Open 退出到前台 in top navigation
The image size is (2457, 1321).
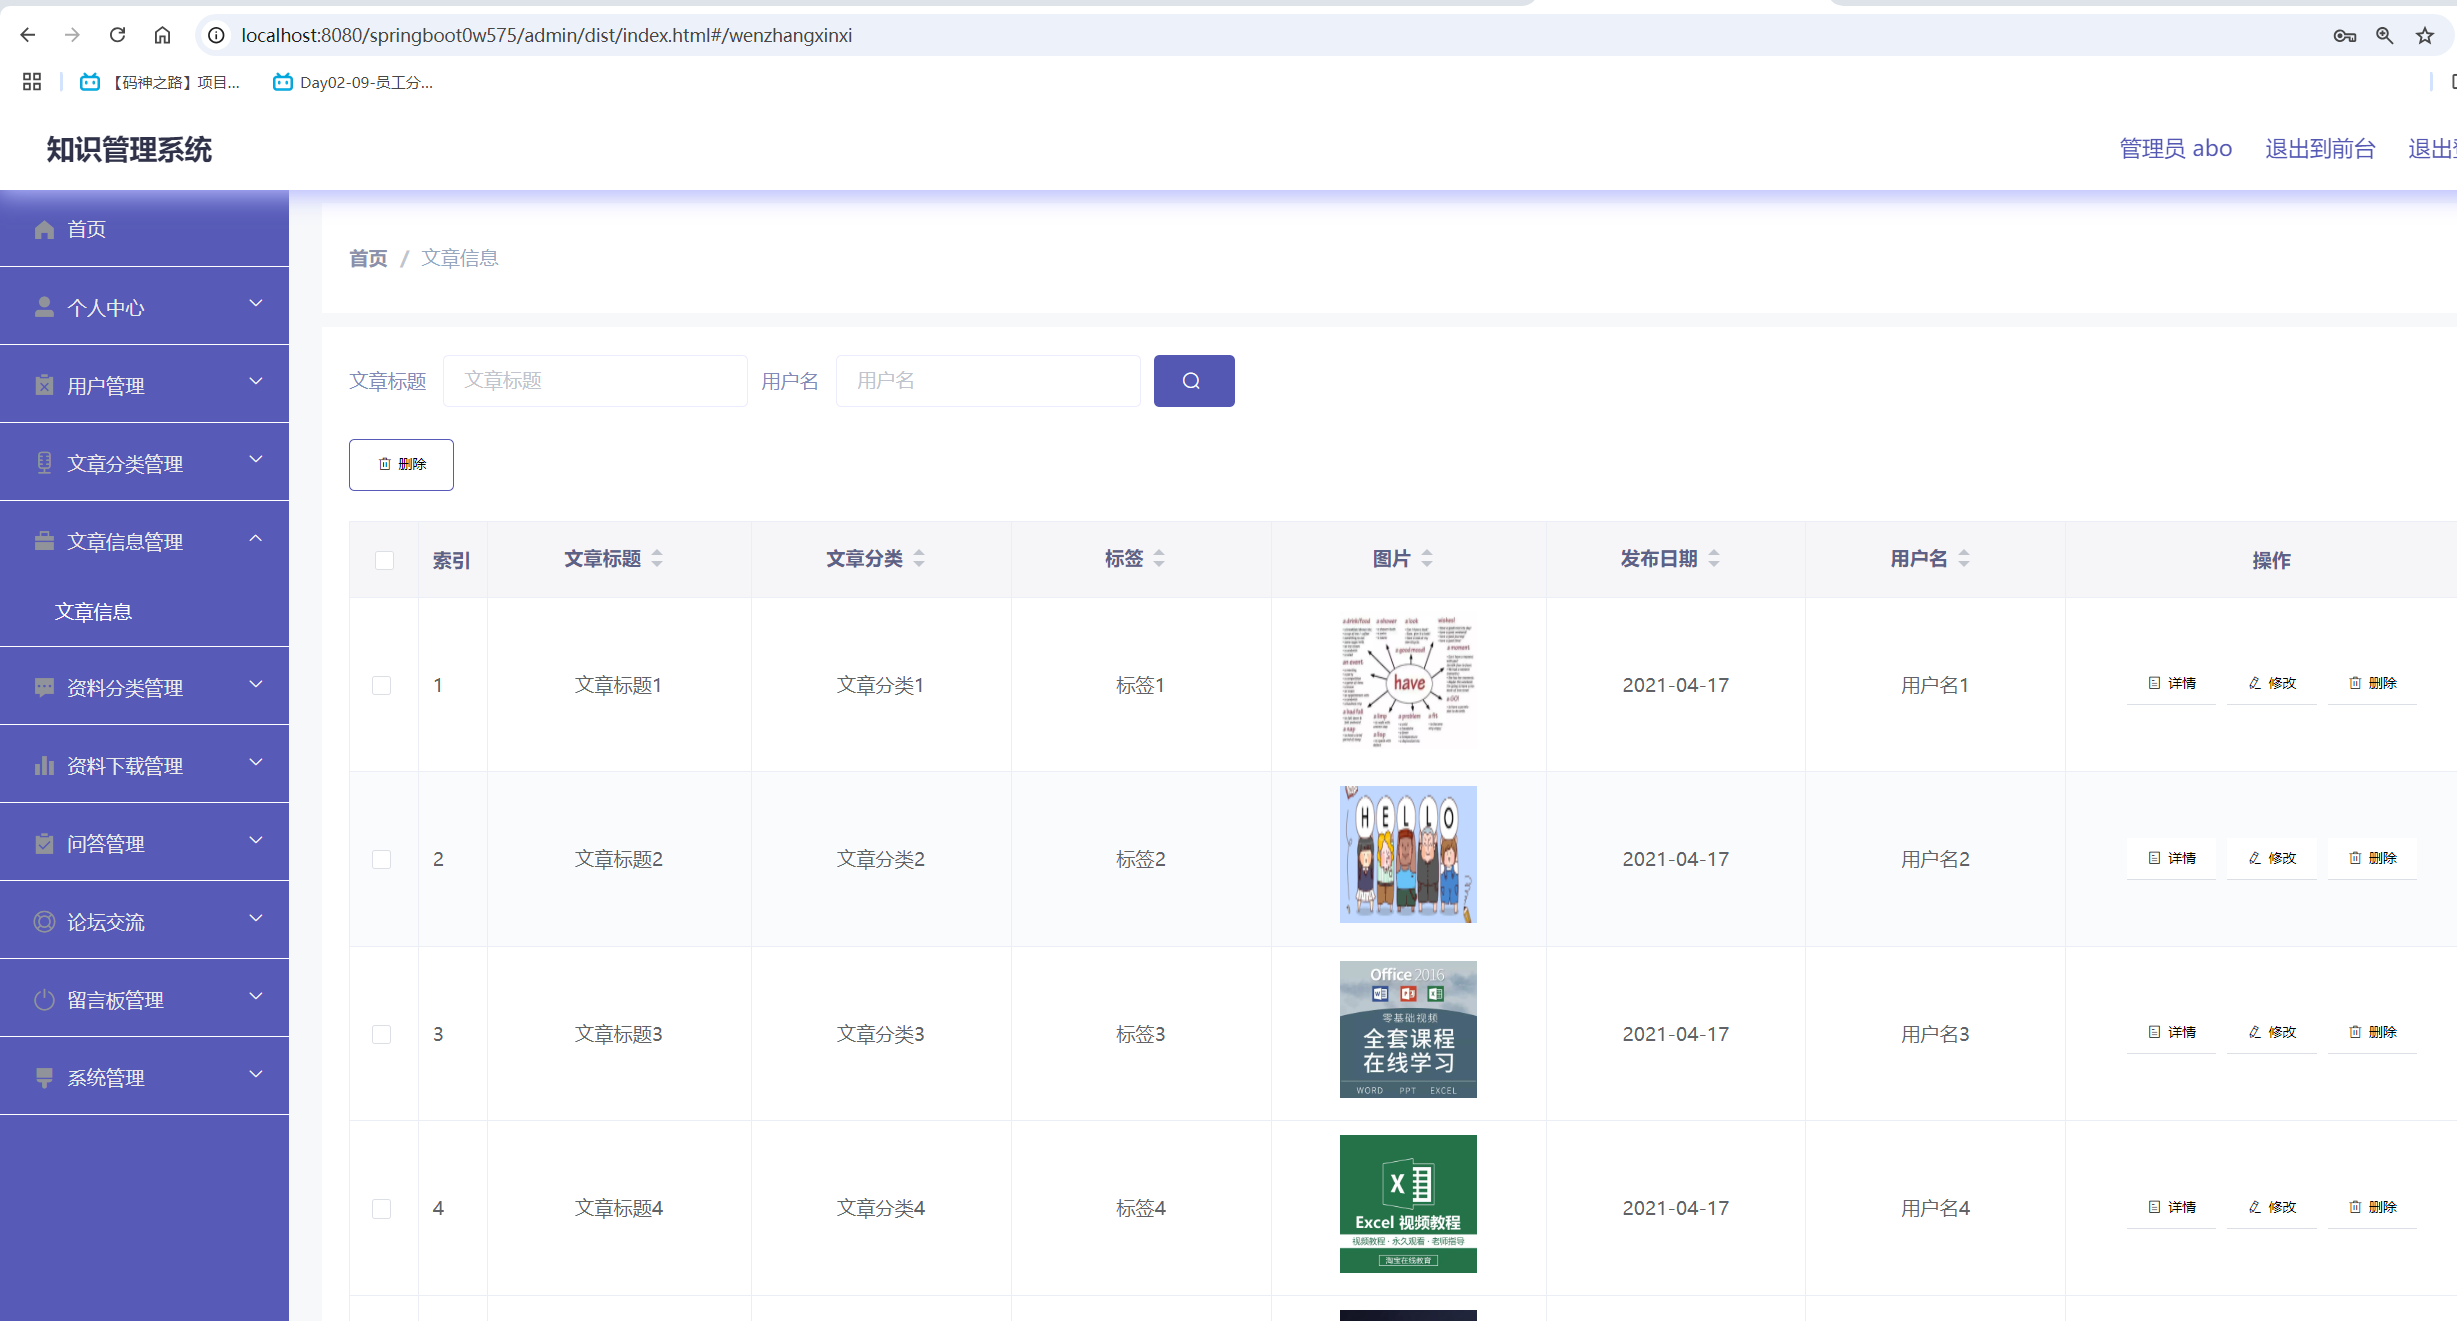tap(2321, 148)
